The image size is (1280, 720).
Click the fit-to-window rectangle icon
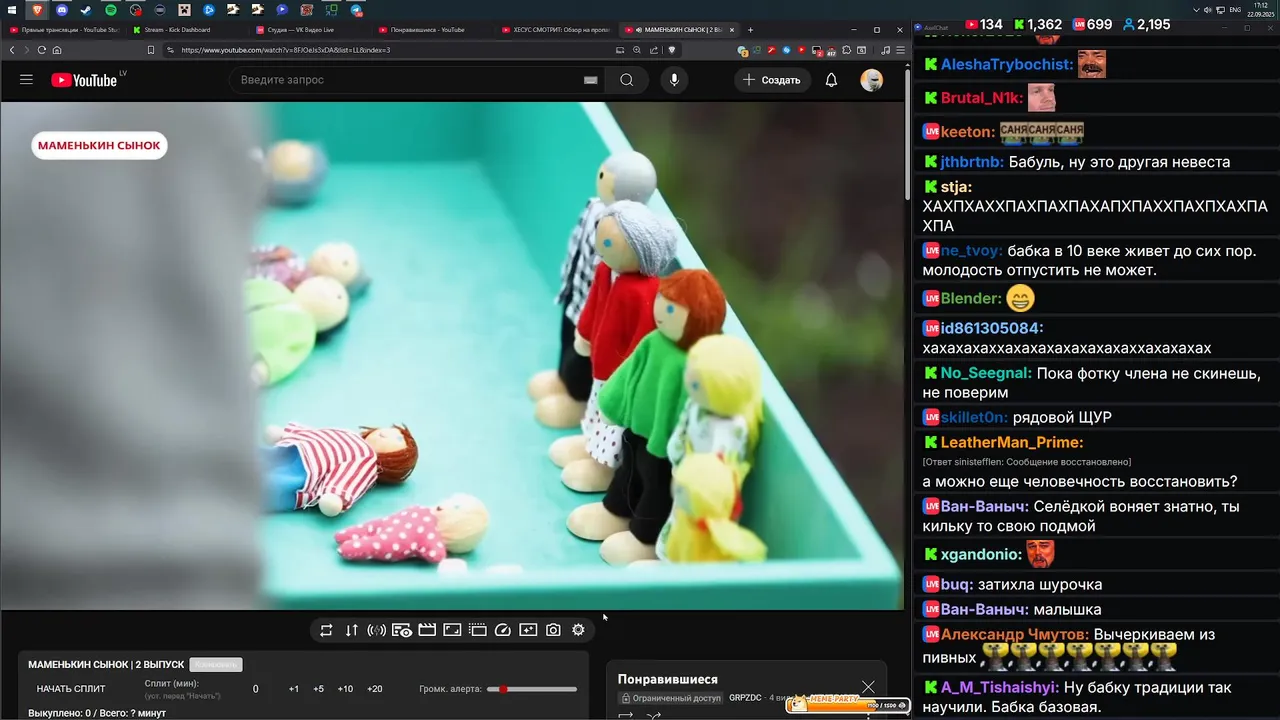pos(452,630)
